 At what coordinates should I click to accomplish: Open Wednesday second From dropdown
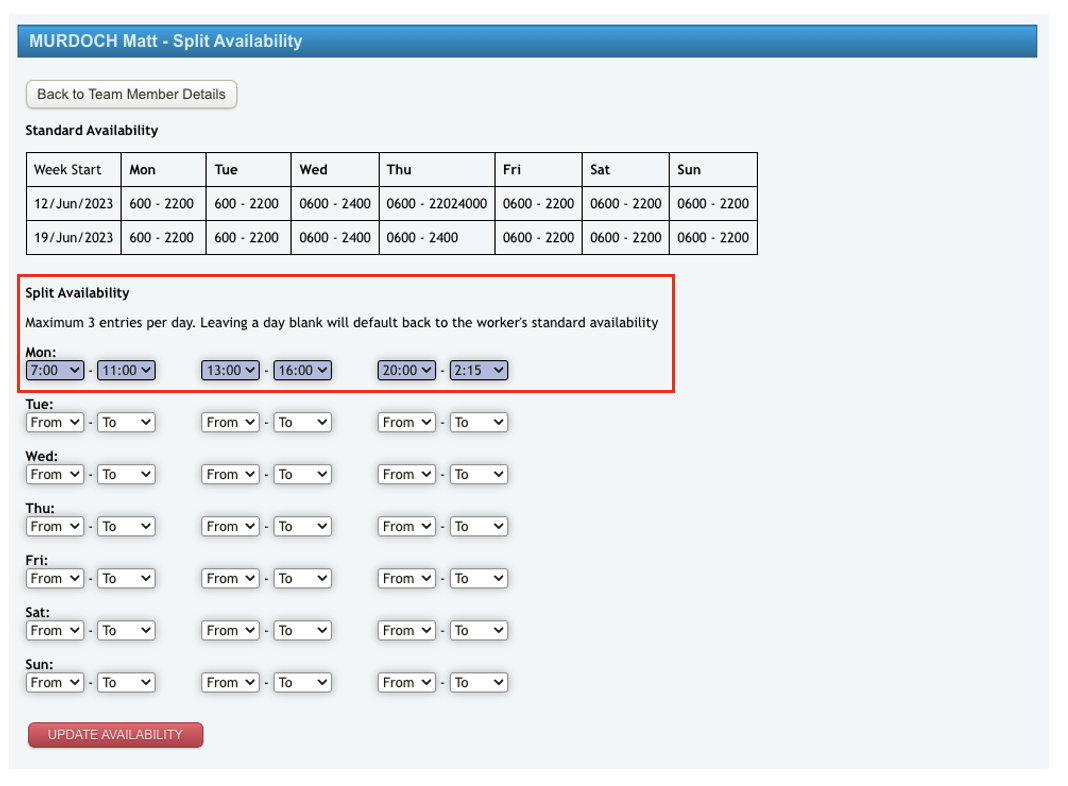[230, 475]
